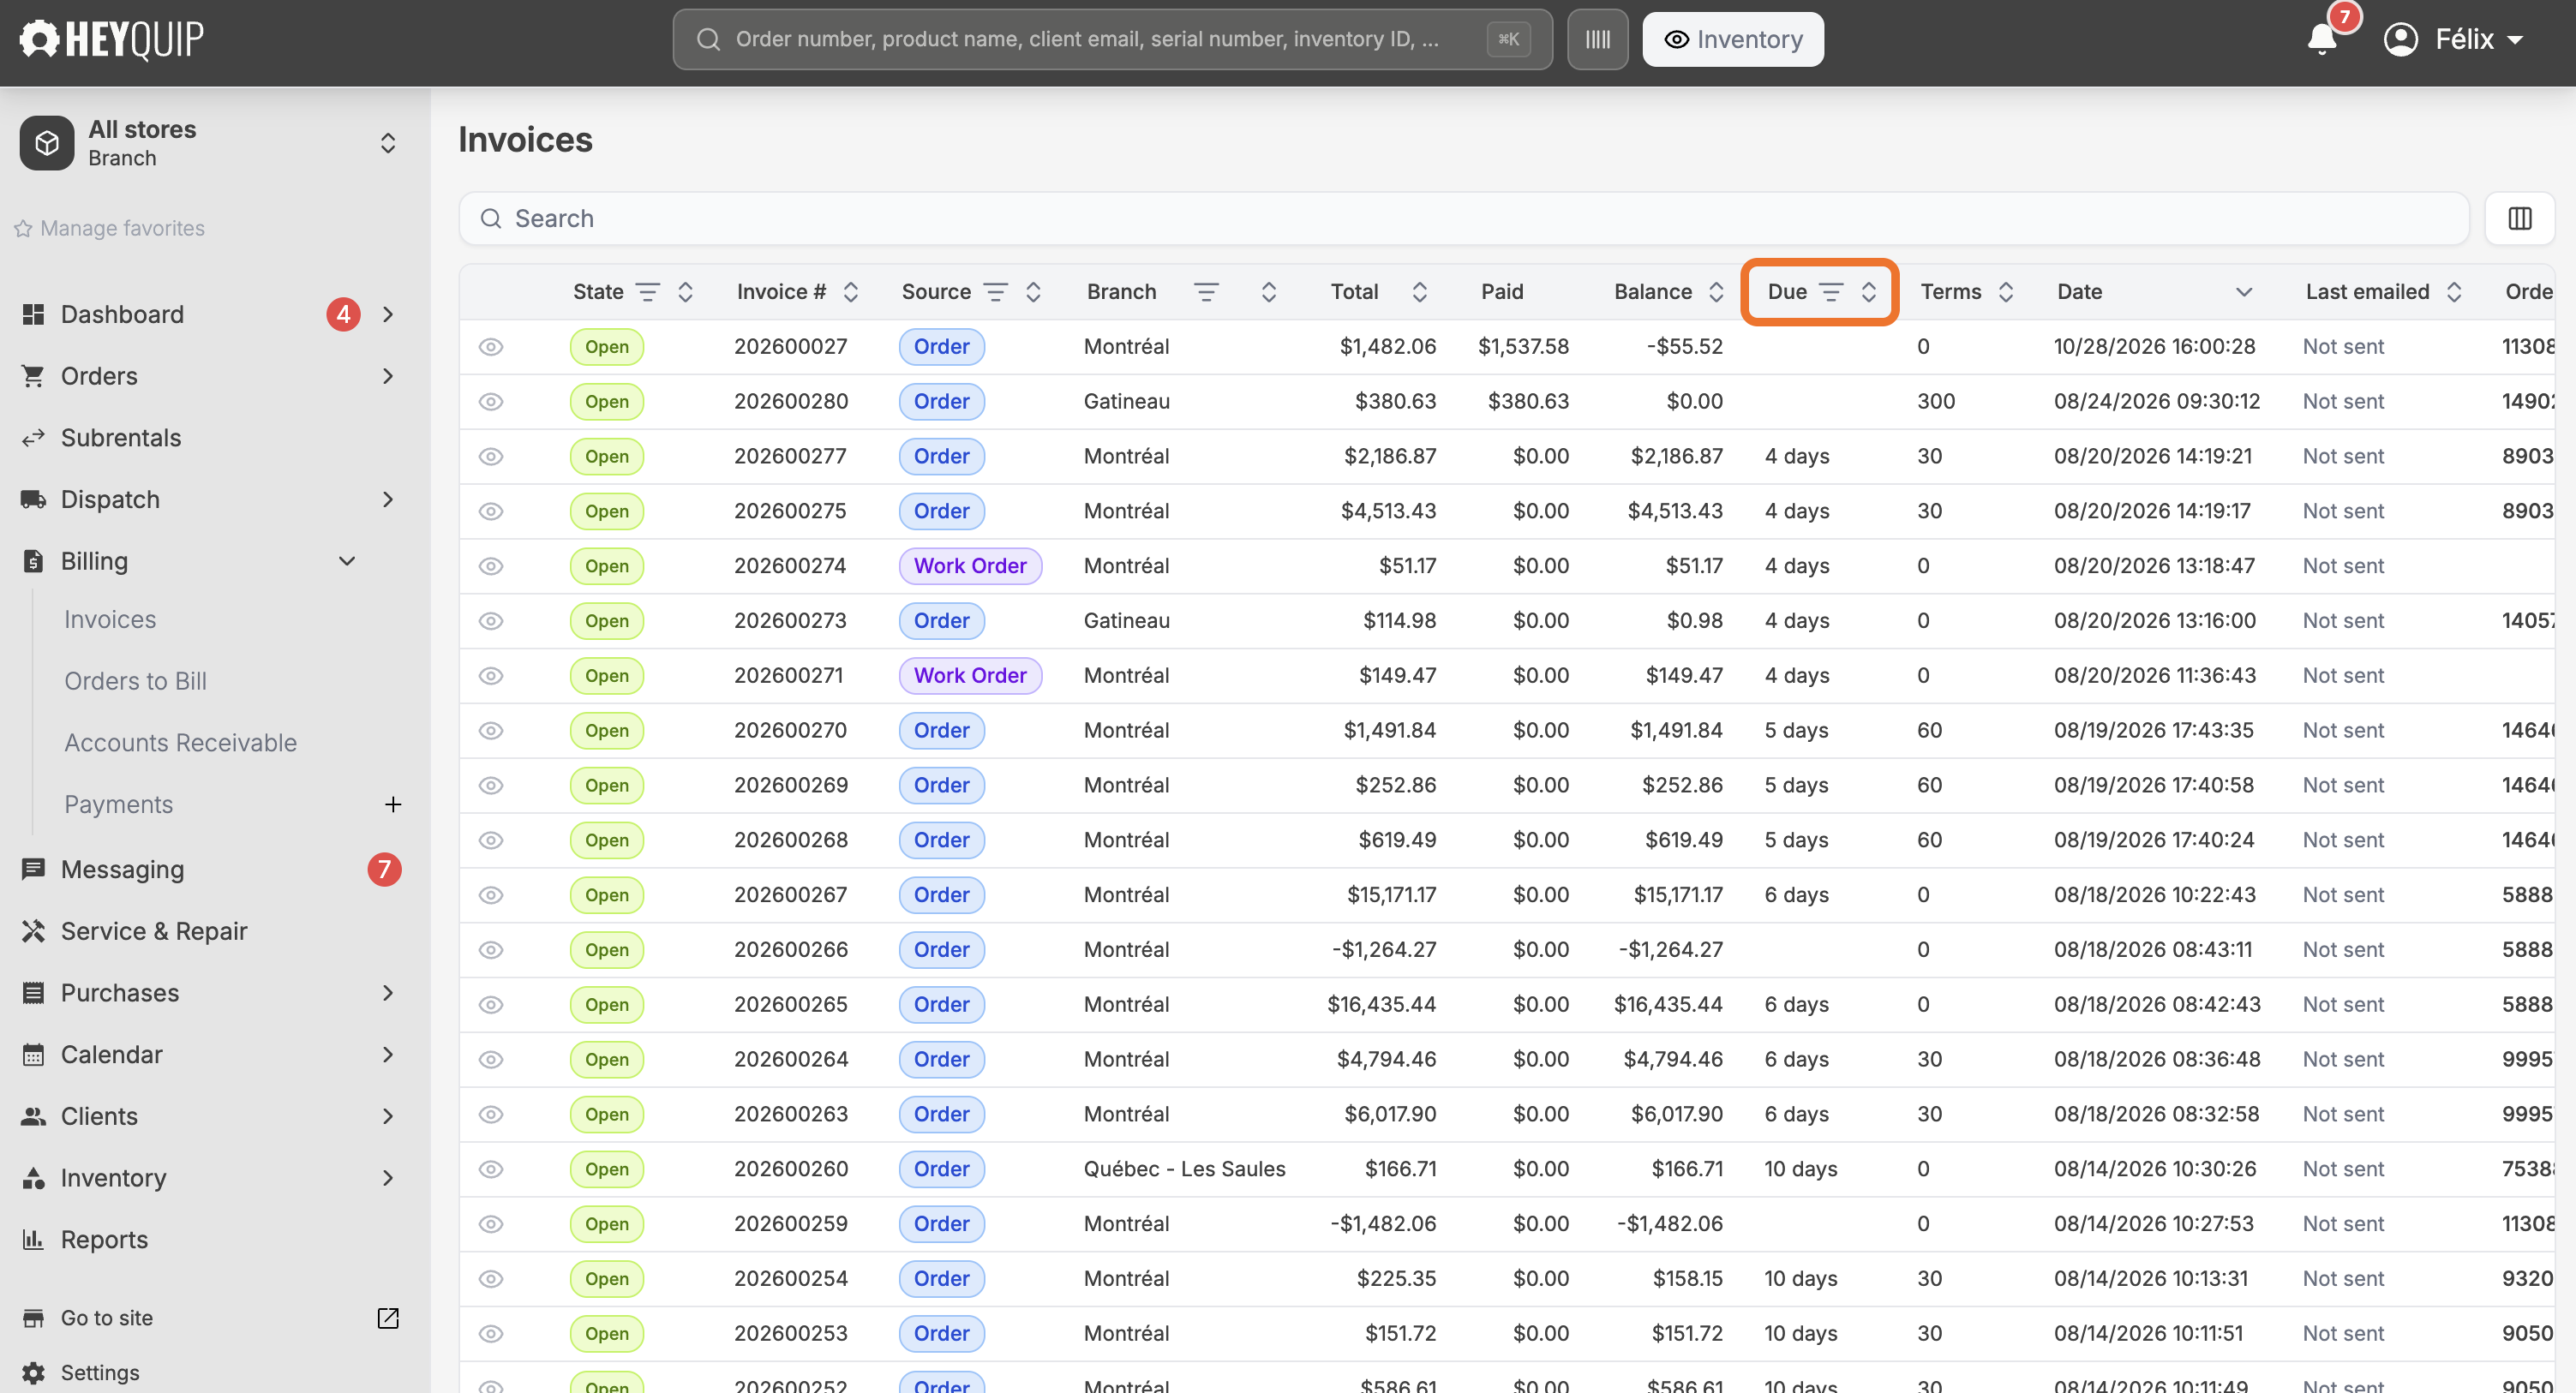Screen dimensions: 2576x1393
Task: Open the Félix user menu
Action: pyautogui.click(x=2456, y=39)
